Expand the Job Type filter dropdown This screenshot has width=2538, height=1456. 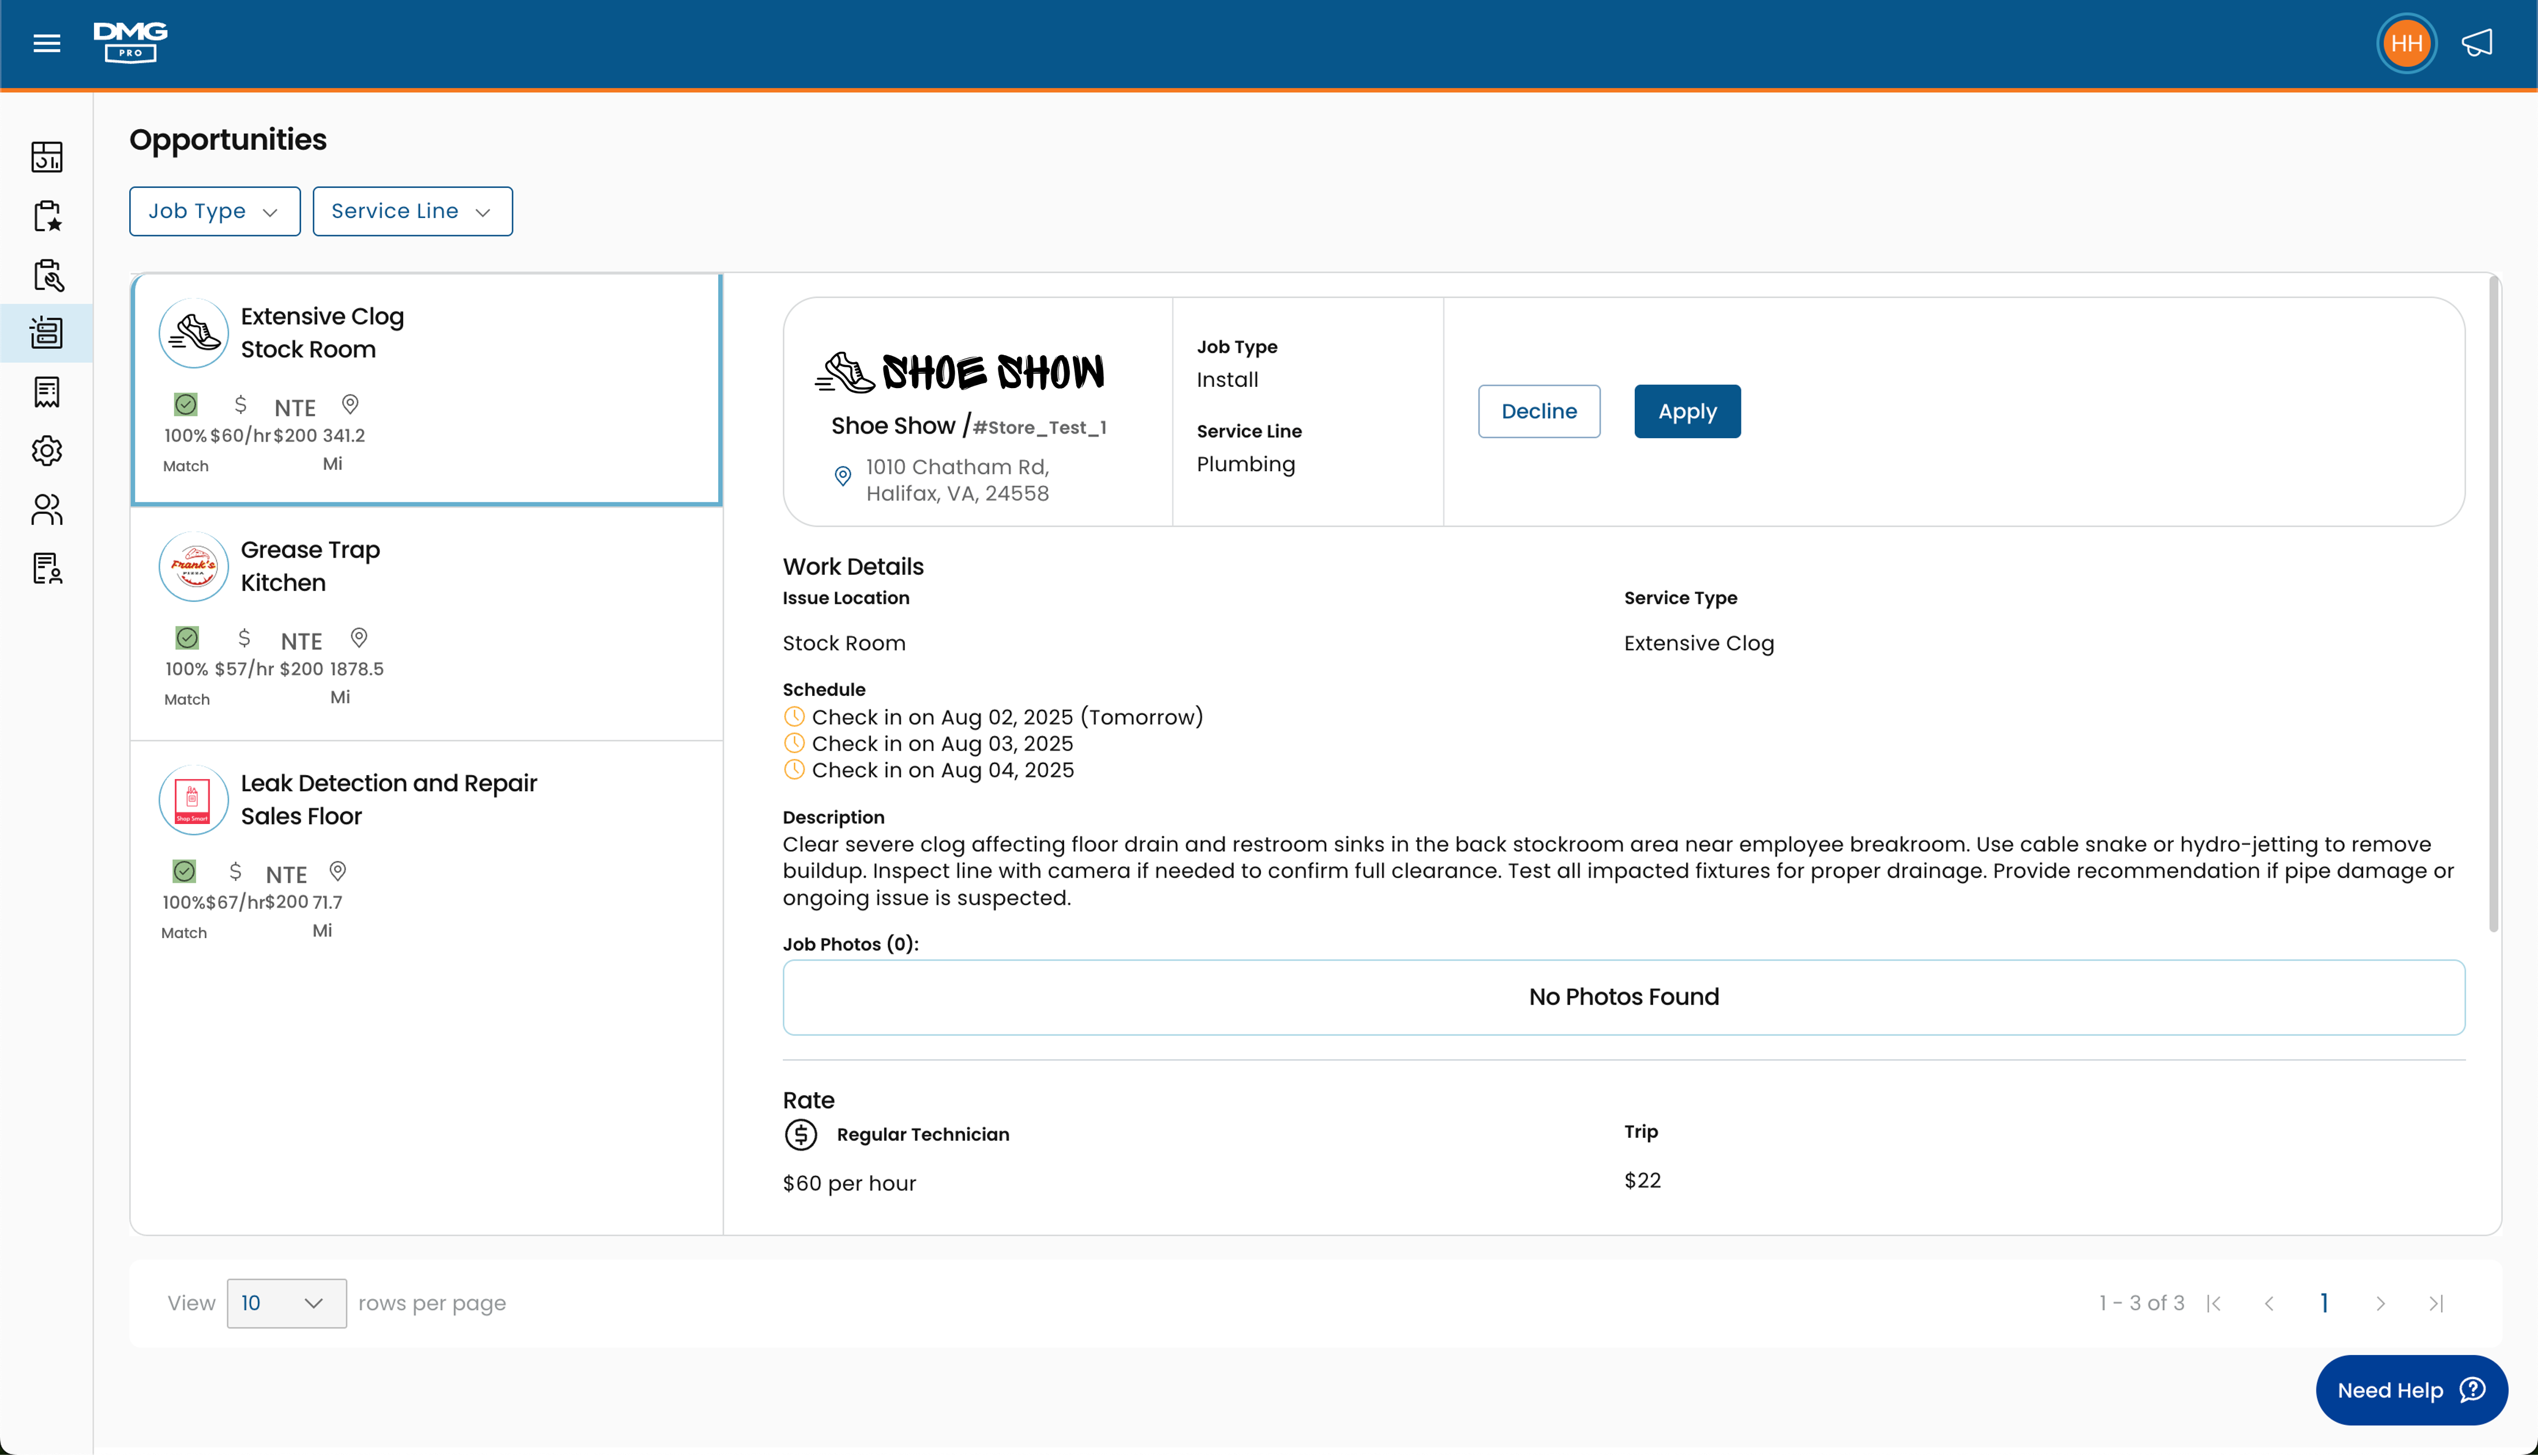[x=214, y=211]
